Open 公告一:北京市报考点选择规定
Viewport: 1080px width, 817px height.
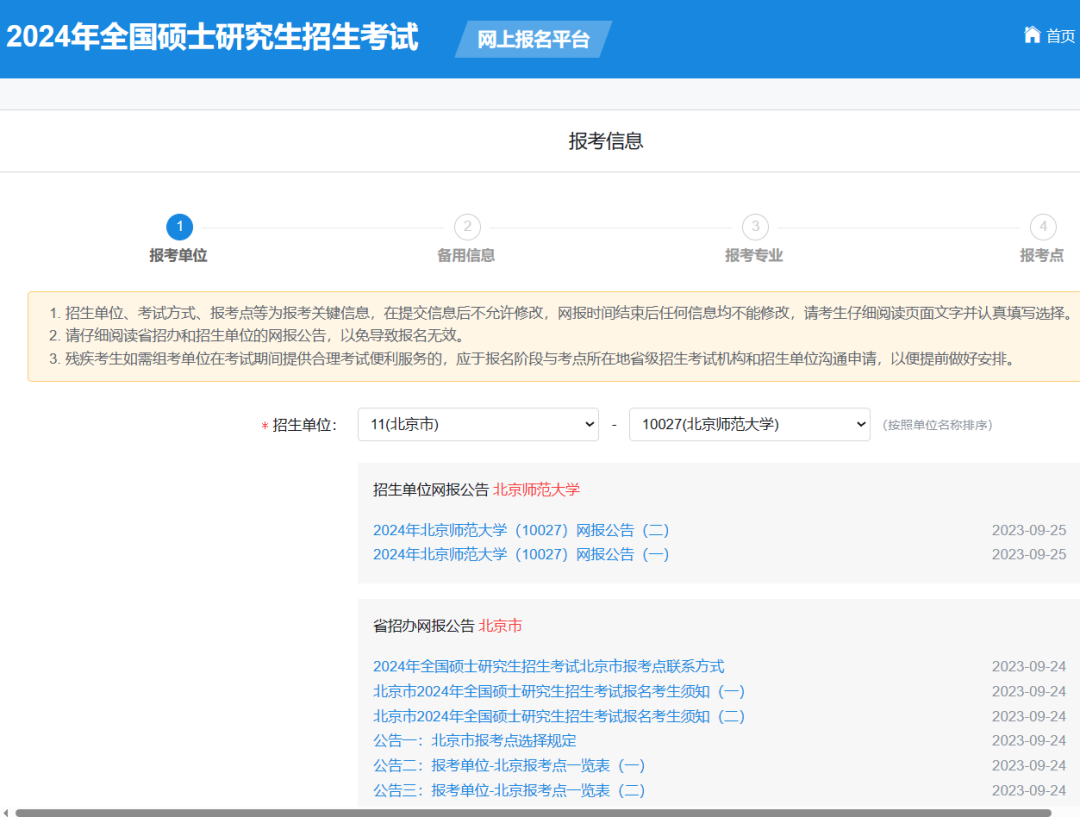[x=475, y=741]
